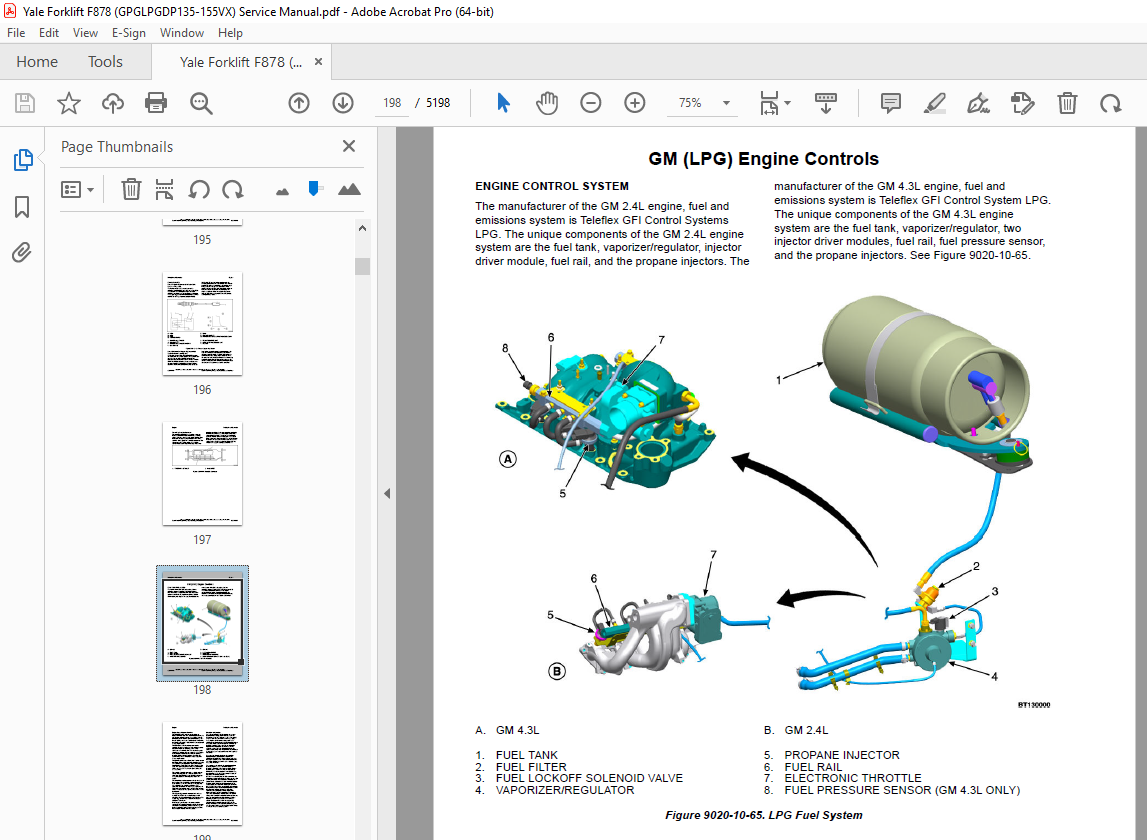
Task: Click the 'FUEL LOCKOFF SOLENOID VALVE' legend entry
Action: (589, 779)
